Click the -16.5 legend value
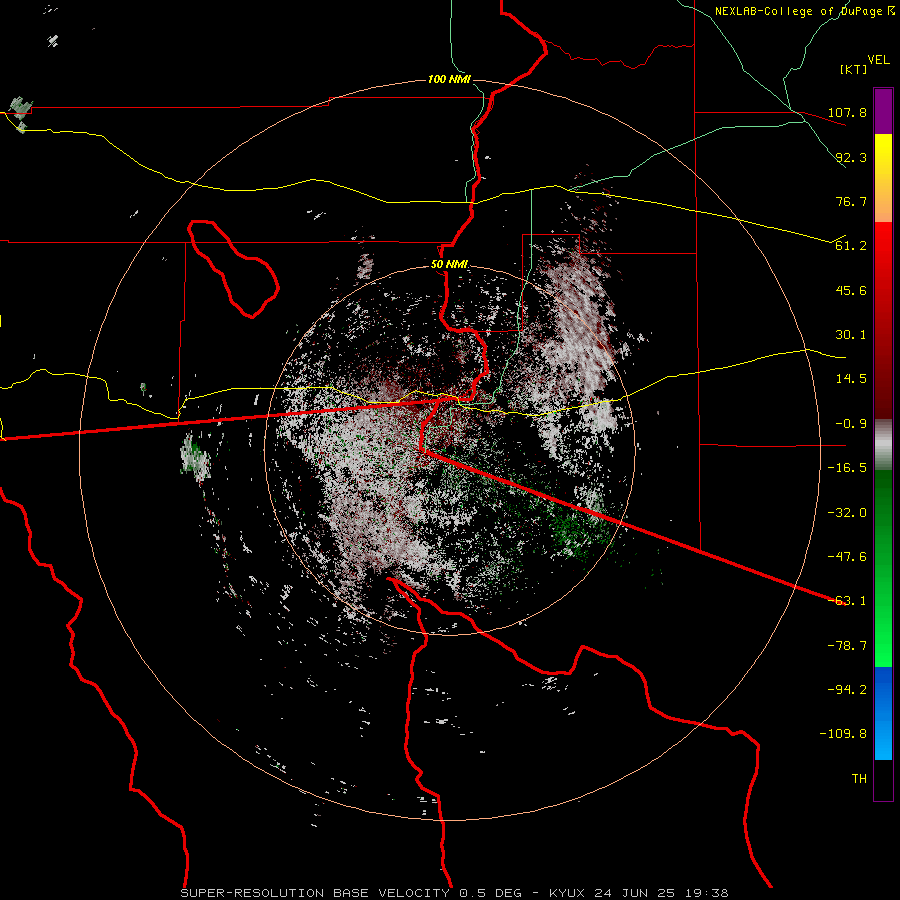The image size is (900, 900). 847,468
